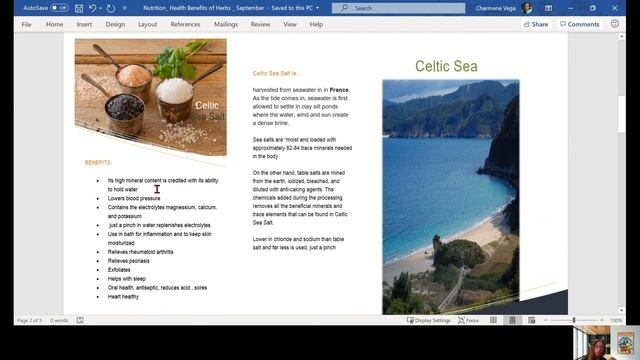Click the scrollbar down arrow
The width and height of the screenshot is (640, 360).
pos(621,311)
